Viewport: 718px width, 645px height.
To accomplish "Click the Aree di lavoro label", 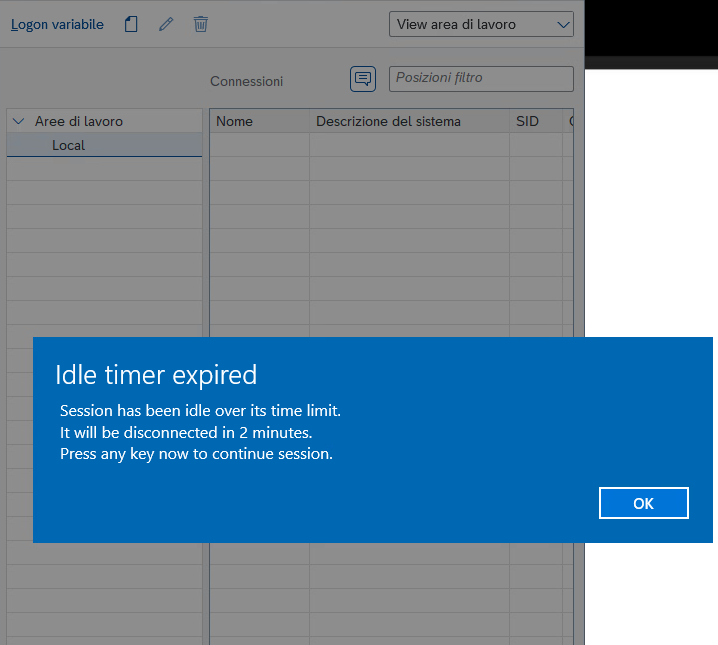I will point(79,121).
